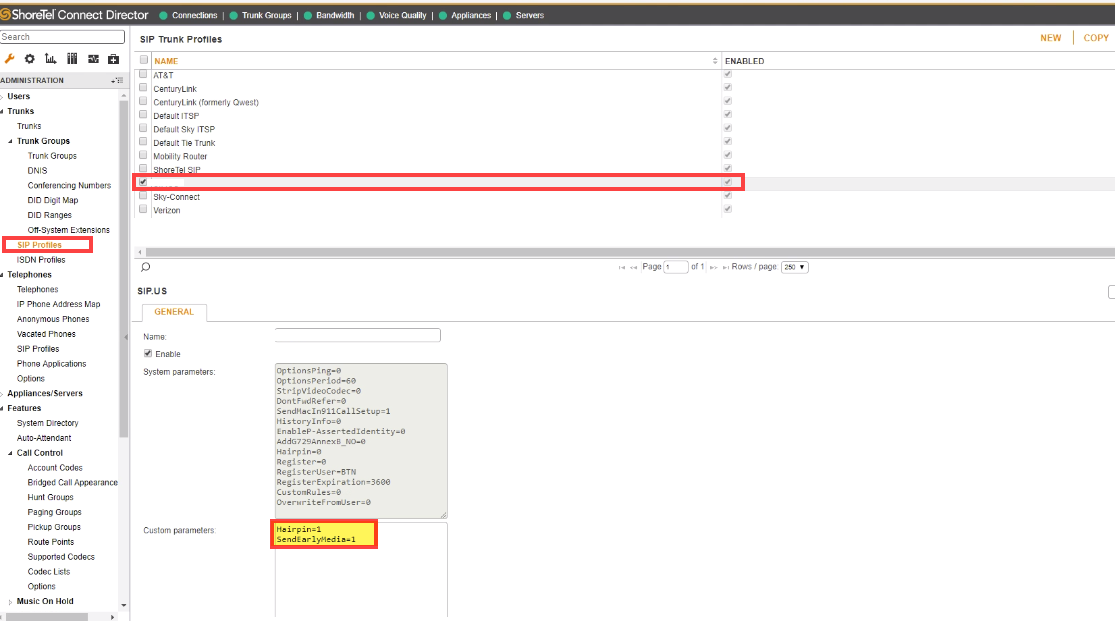
Task: Click the magnifier search icon below the table
Action: pyautogui.click(x=146, y=267)
